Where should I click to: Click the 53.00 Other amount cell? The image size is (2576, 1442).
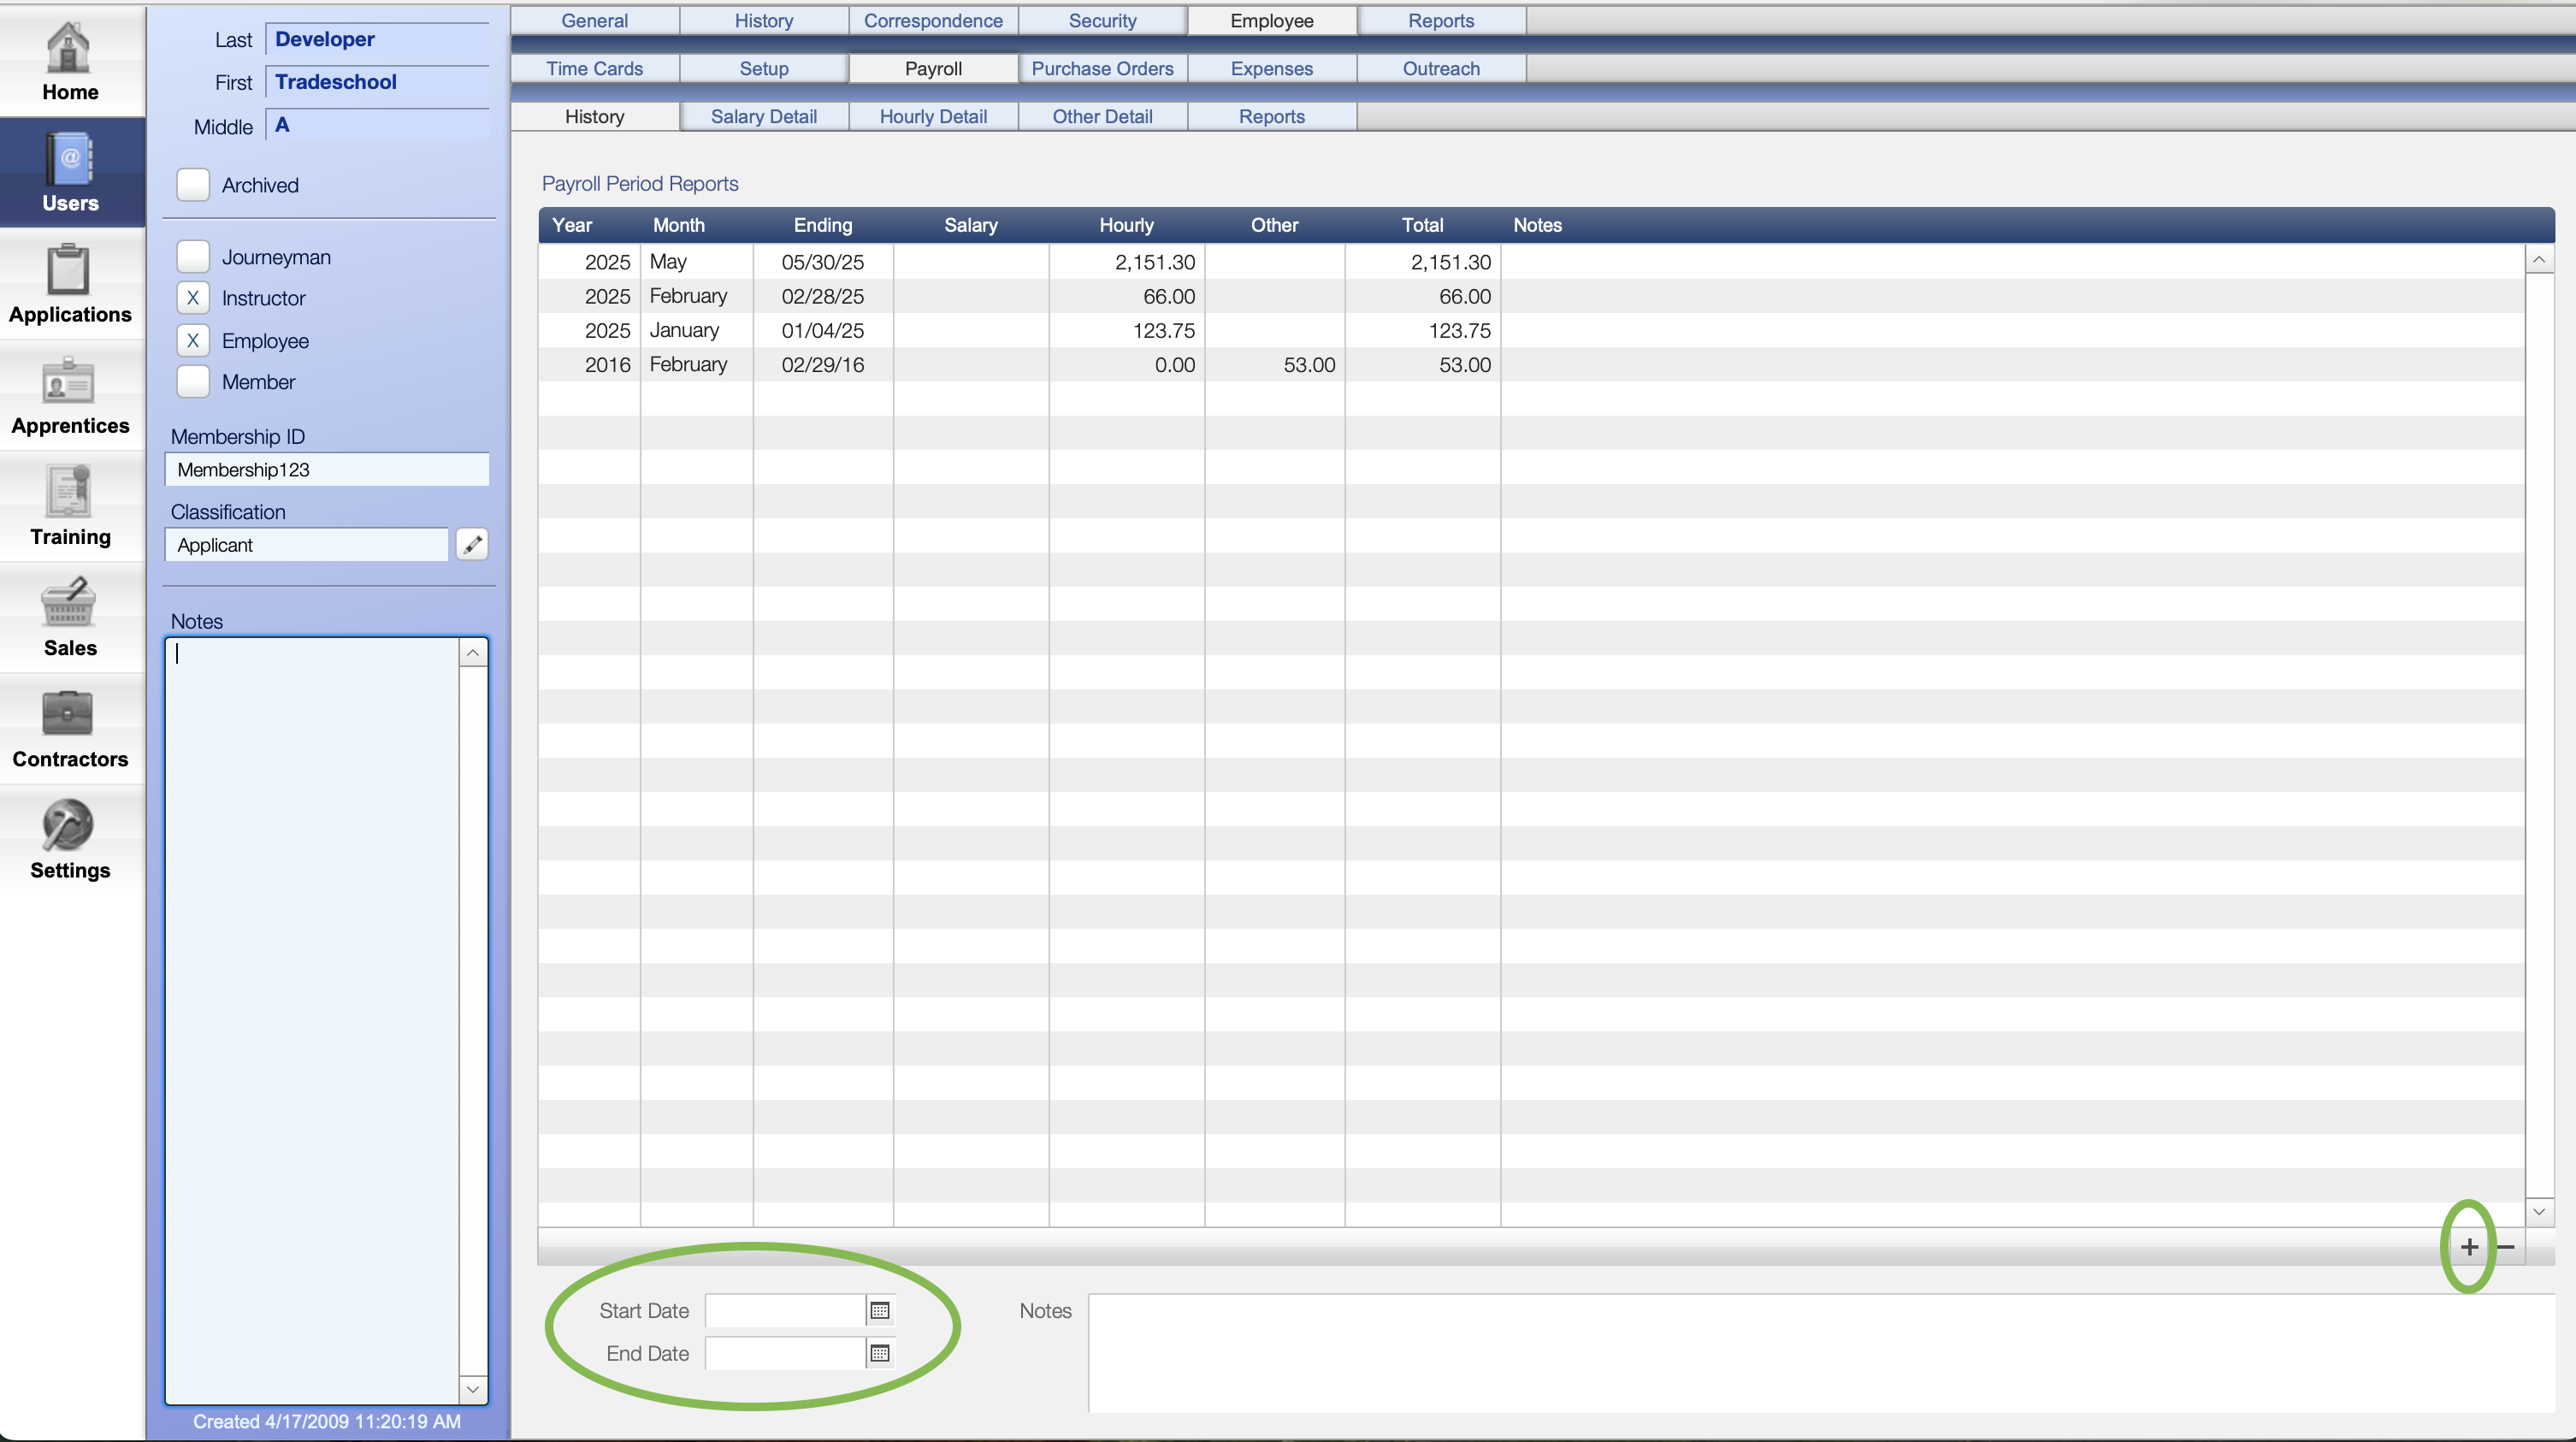pos(1275,365)
